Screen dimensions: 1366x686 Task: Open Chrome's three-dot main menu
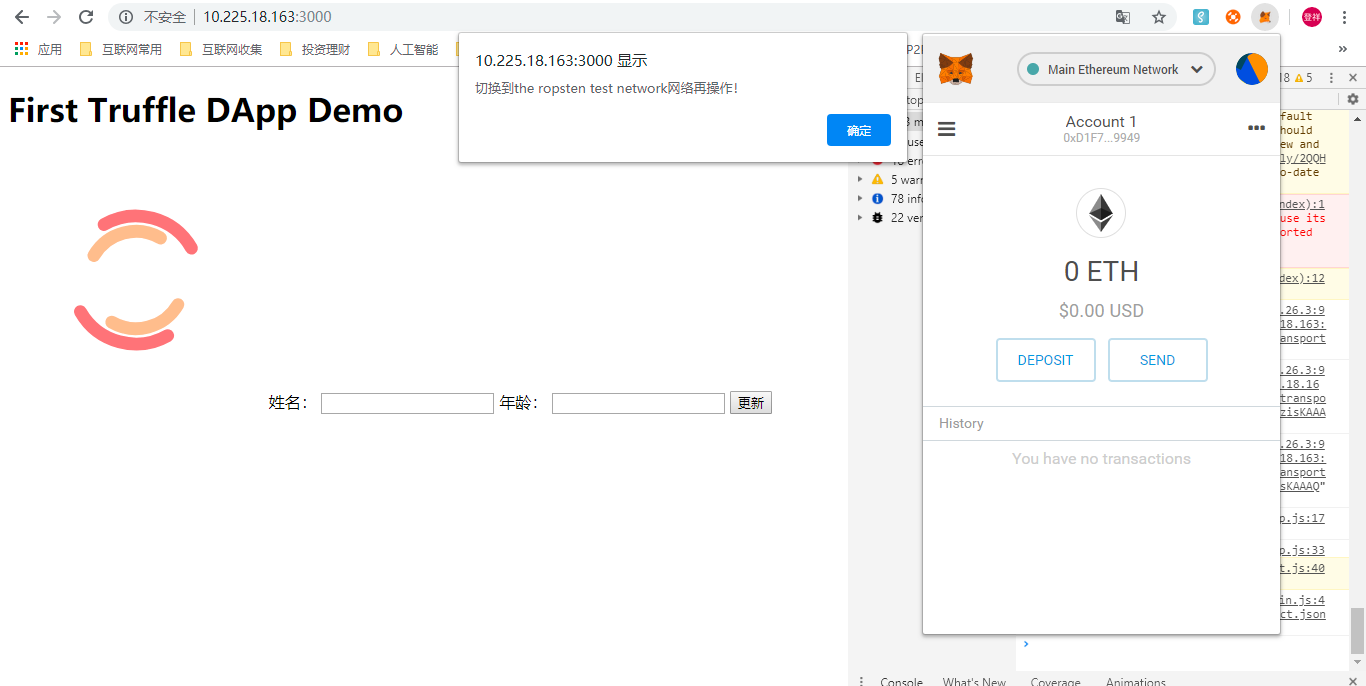click(1344, 17)
